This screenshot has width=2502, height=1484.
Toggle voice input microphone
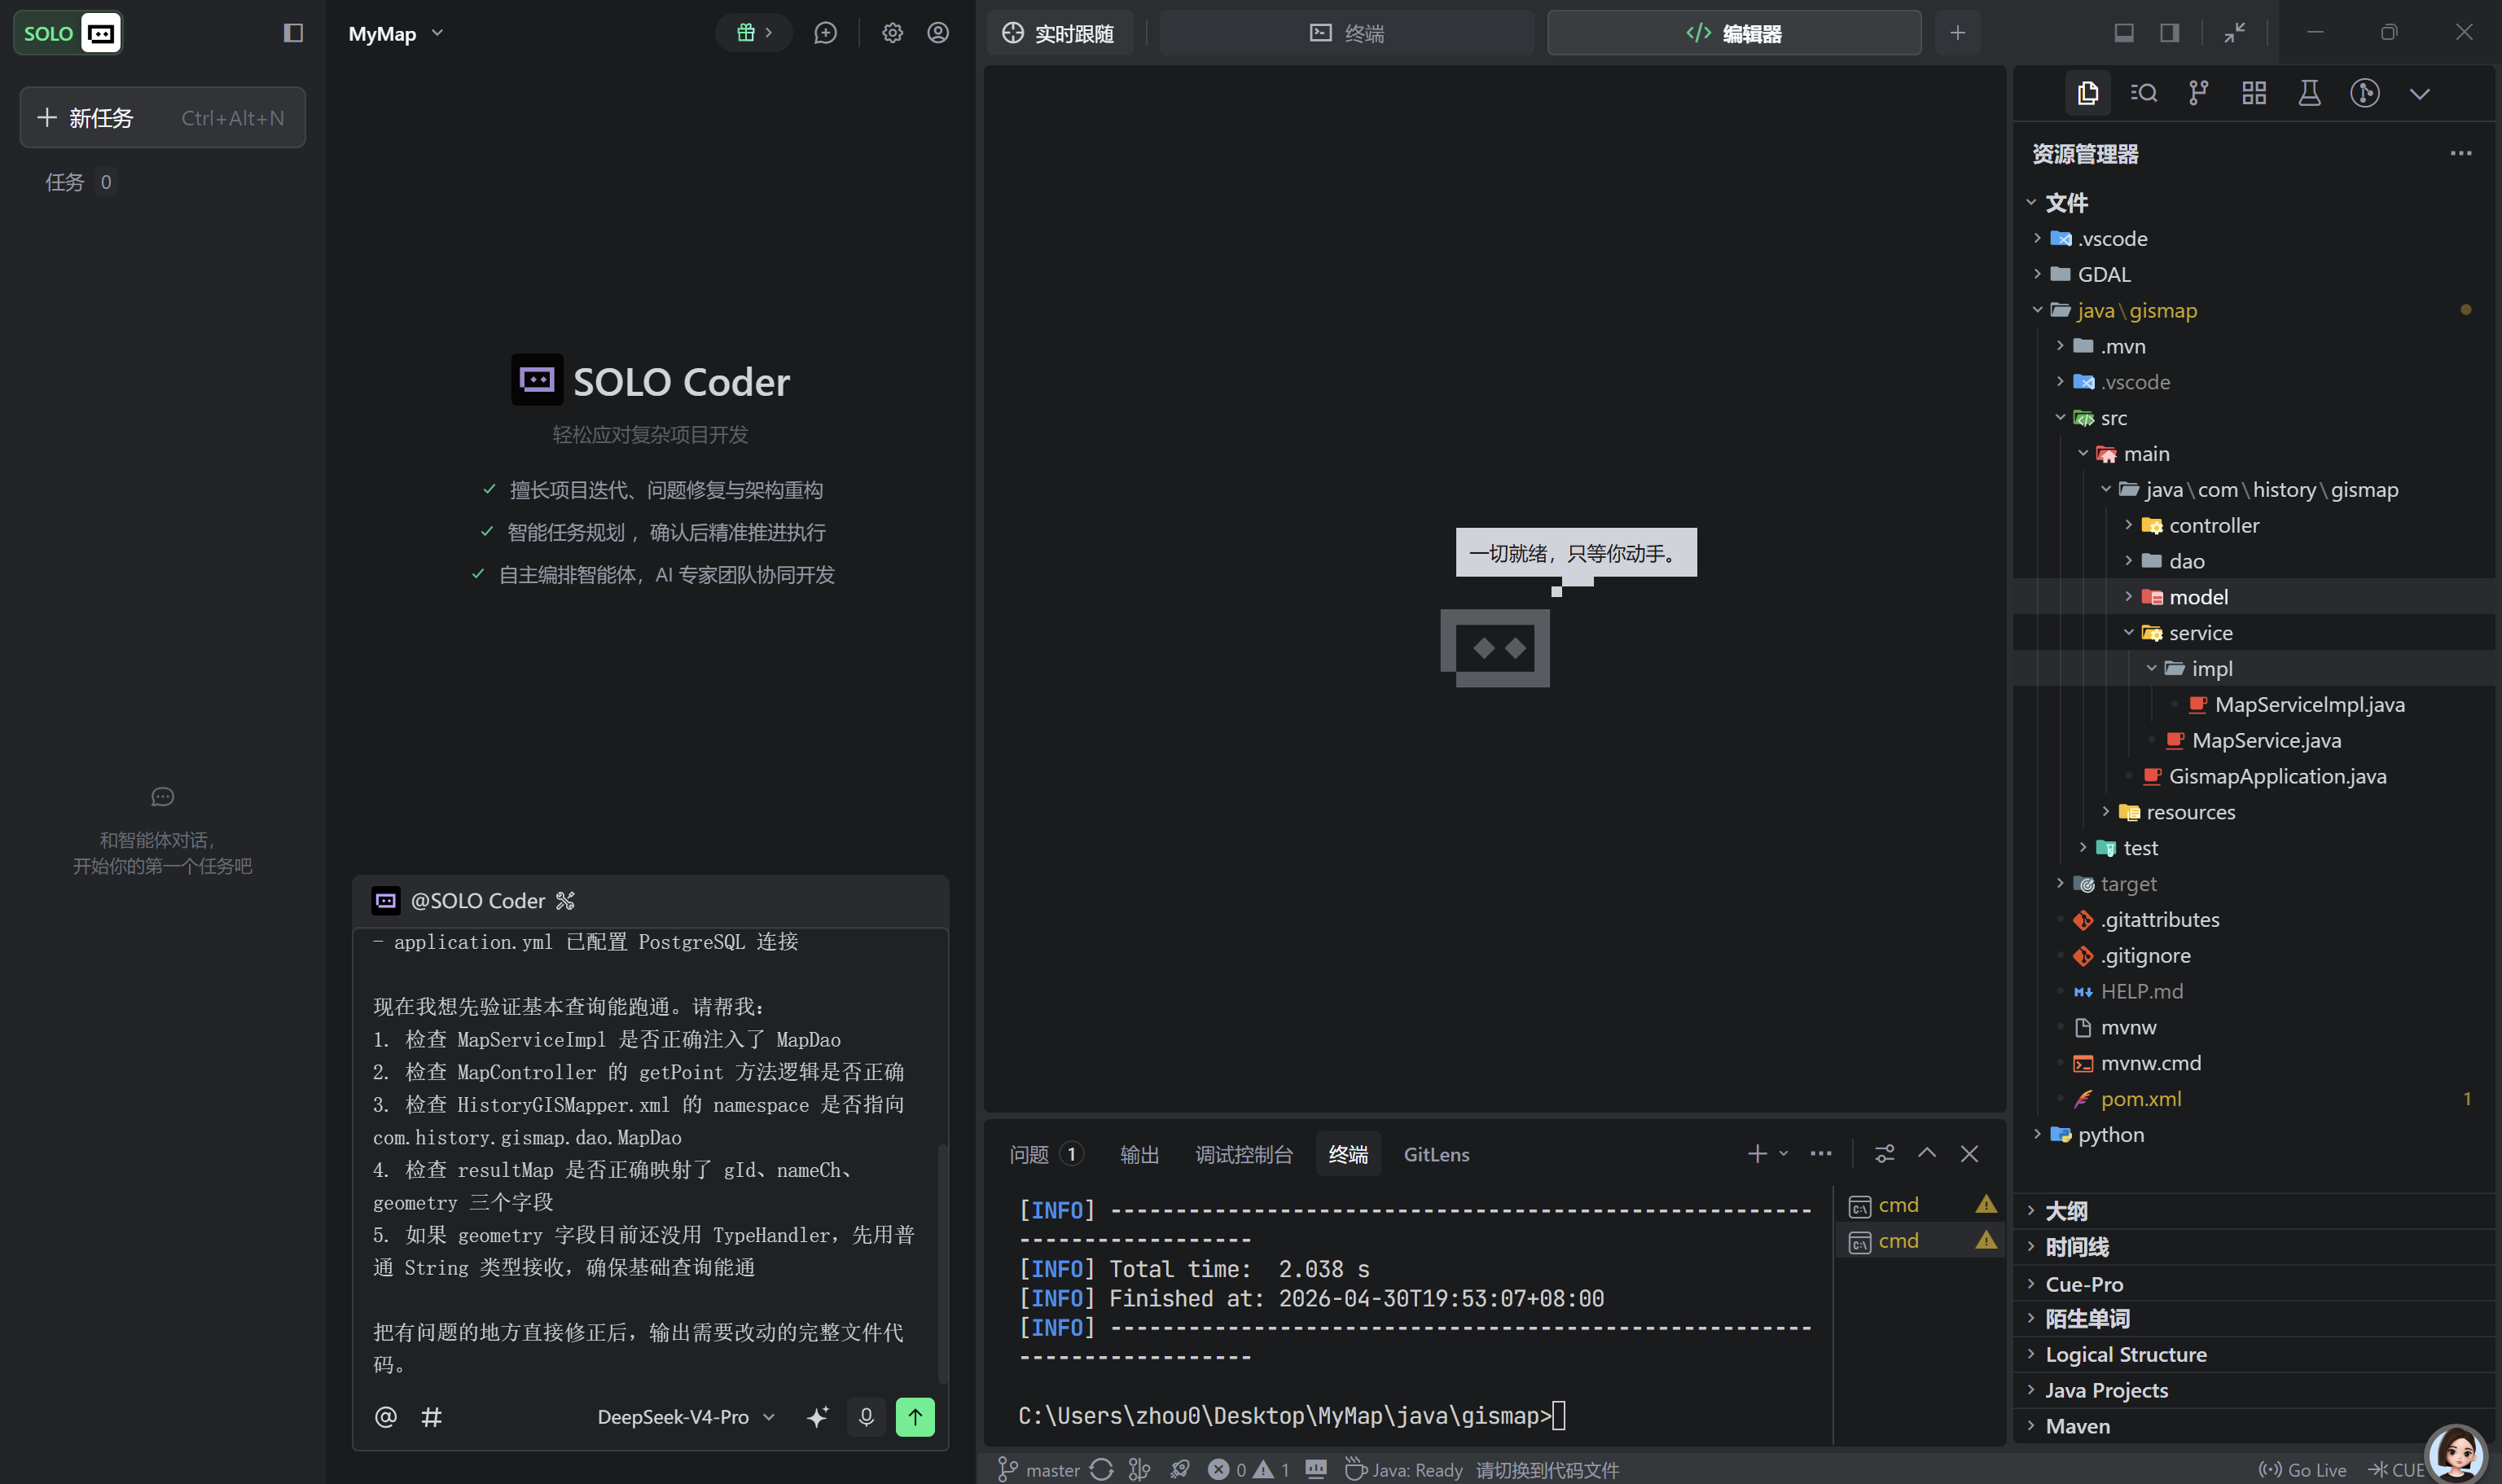pyautogui.click(x=866, y=1417)
